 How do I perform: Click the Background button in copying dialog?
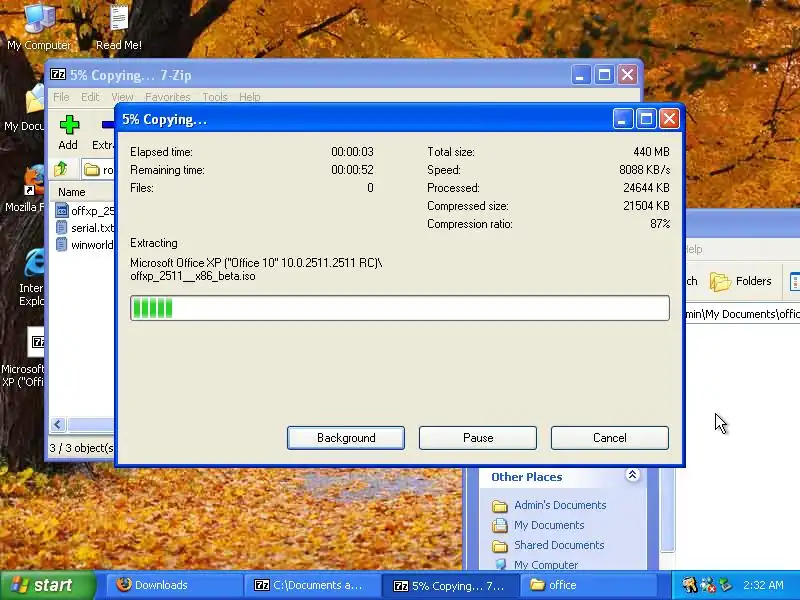coord(346,438)
